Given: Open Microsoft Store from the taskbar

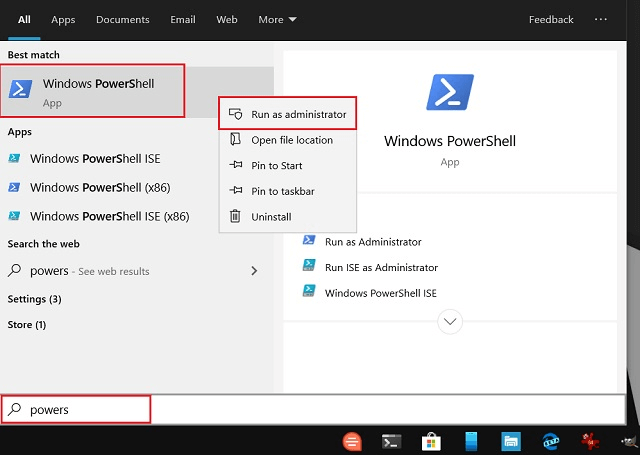Looking at the screenshot, I should click(x=431, y=441).
